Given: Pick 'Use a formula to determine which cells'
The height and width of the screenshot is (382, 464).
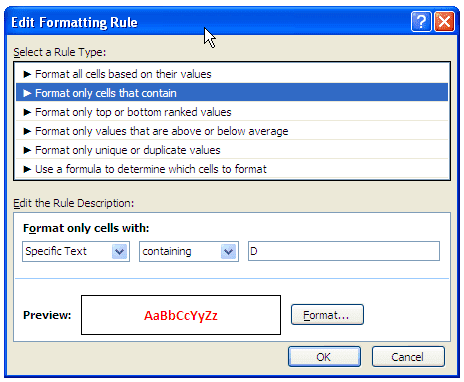Looking at the screenshot, I should click(232, 169).
